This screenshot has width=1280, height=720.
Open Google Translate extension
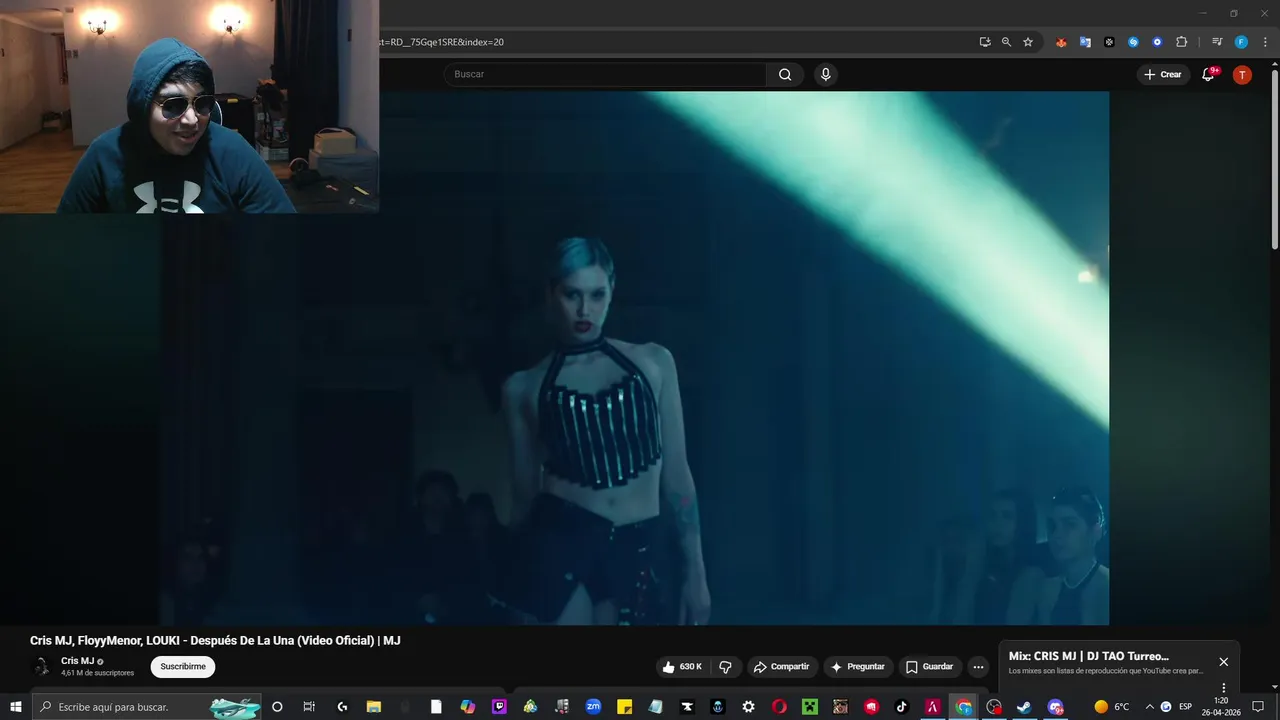tap(1085, 42)
